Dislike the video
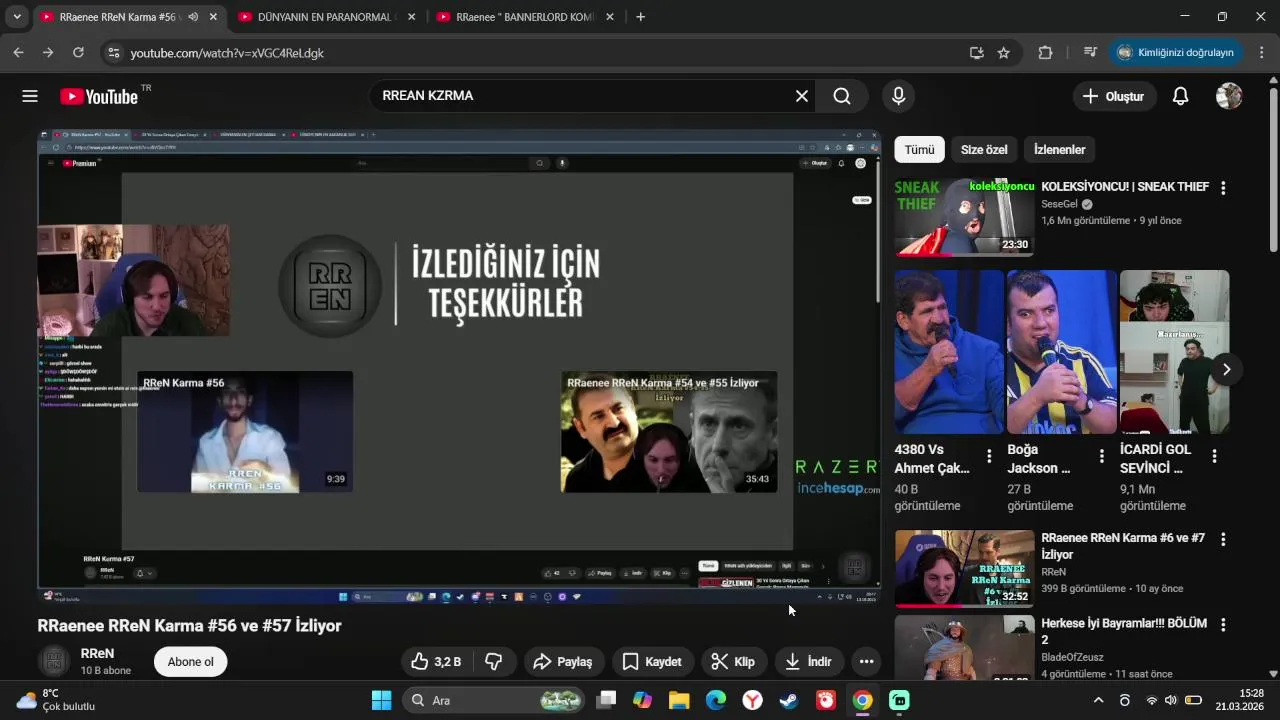This screenshot has width=1280, height=720. point(493,661)
